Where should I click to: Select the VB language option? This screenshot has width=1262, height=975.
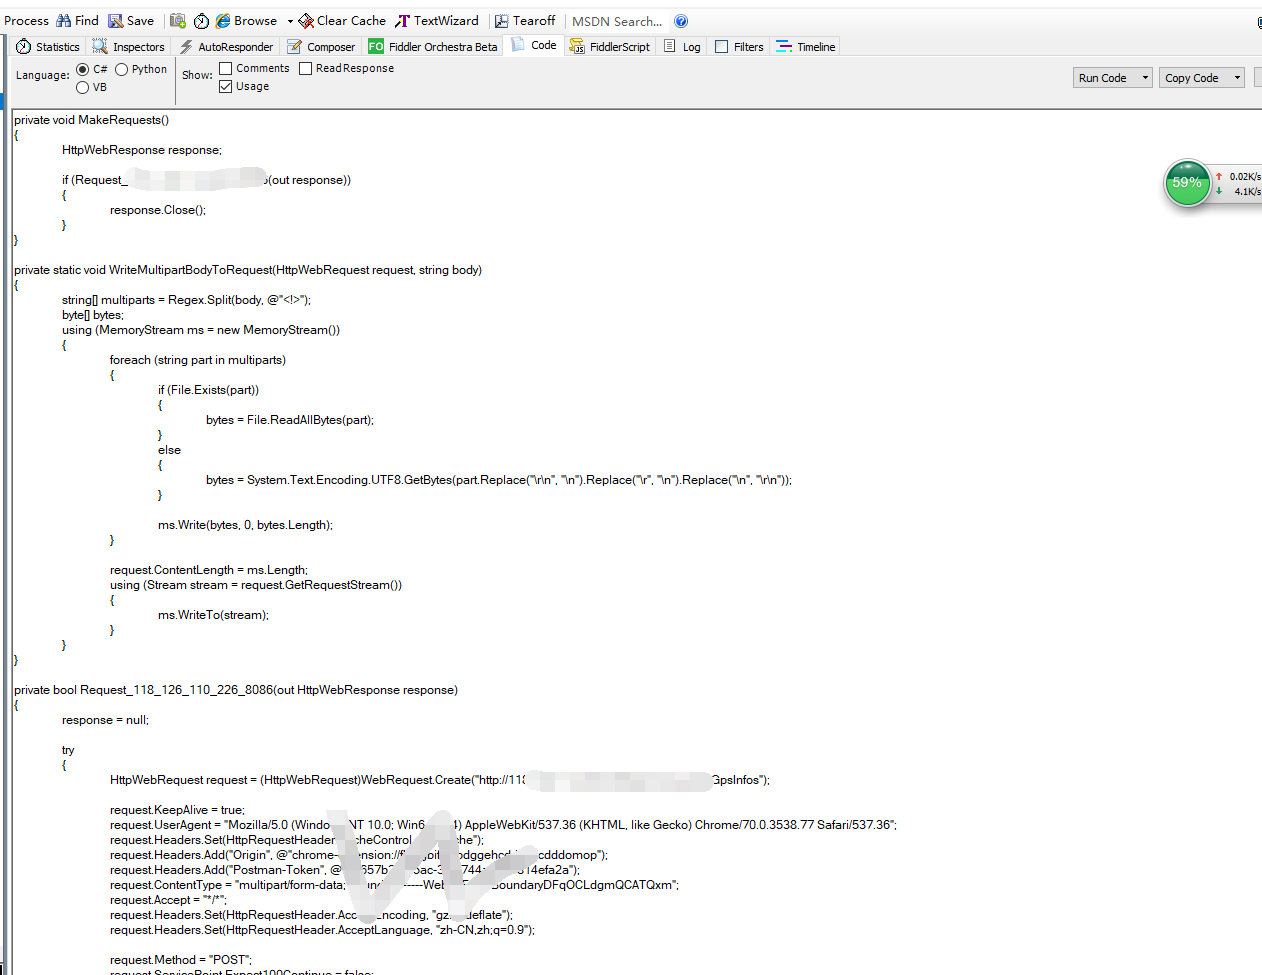pos(83,88)
